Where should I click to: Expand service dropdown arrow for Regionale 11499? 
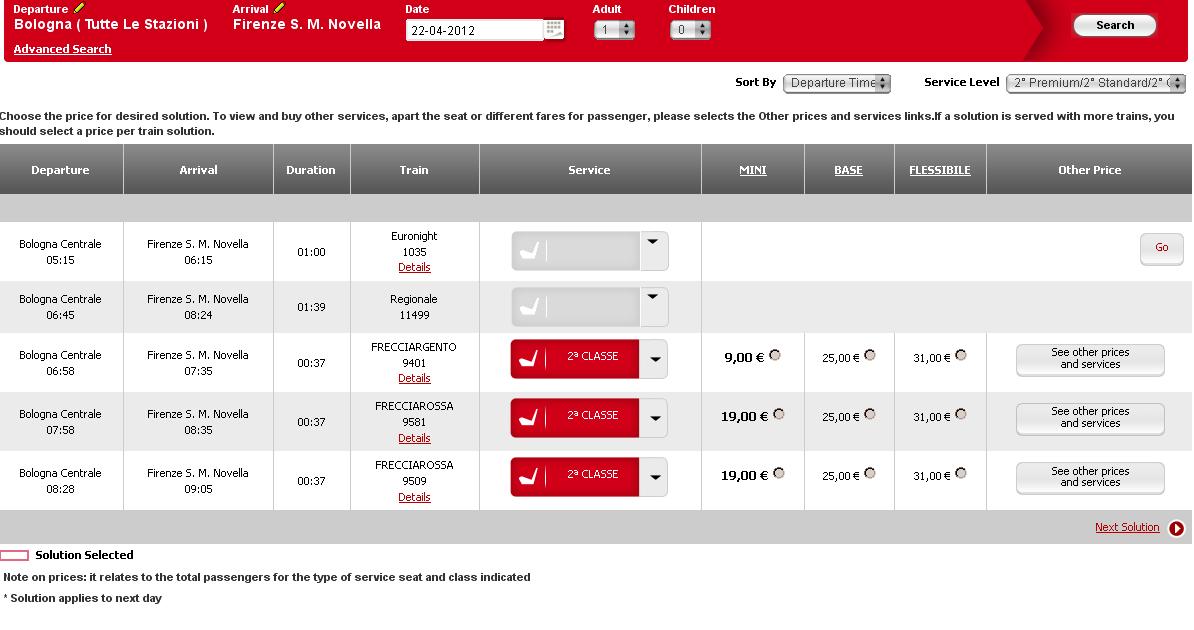click(x=653, y=307)
